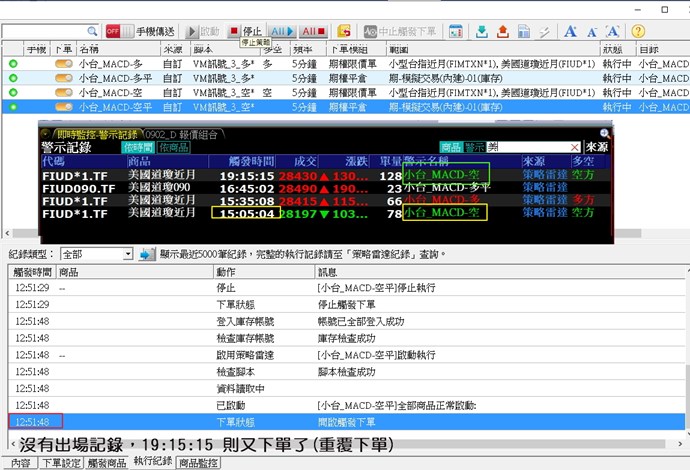690x470 pixels.
Task: Toggle order switch for 小台_MACD-多平 row
Action: point(63,77)
